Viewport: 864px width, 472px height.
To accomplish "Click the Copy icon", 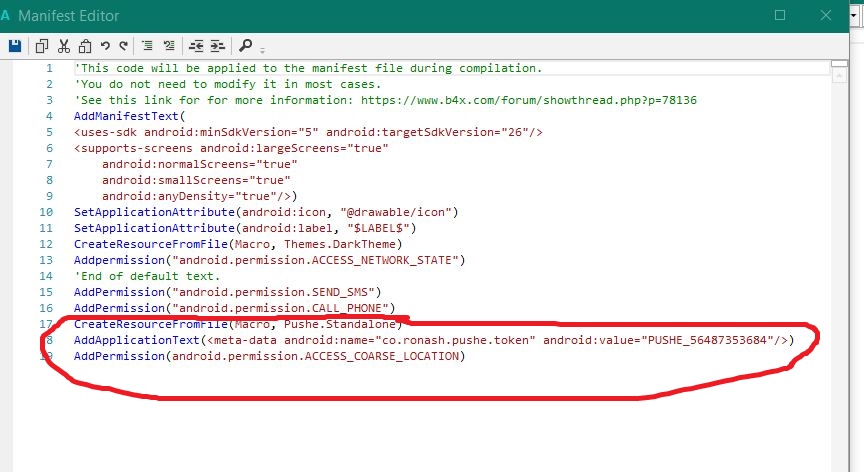I will coord(42,46).
